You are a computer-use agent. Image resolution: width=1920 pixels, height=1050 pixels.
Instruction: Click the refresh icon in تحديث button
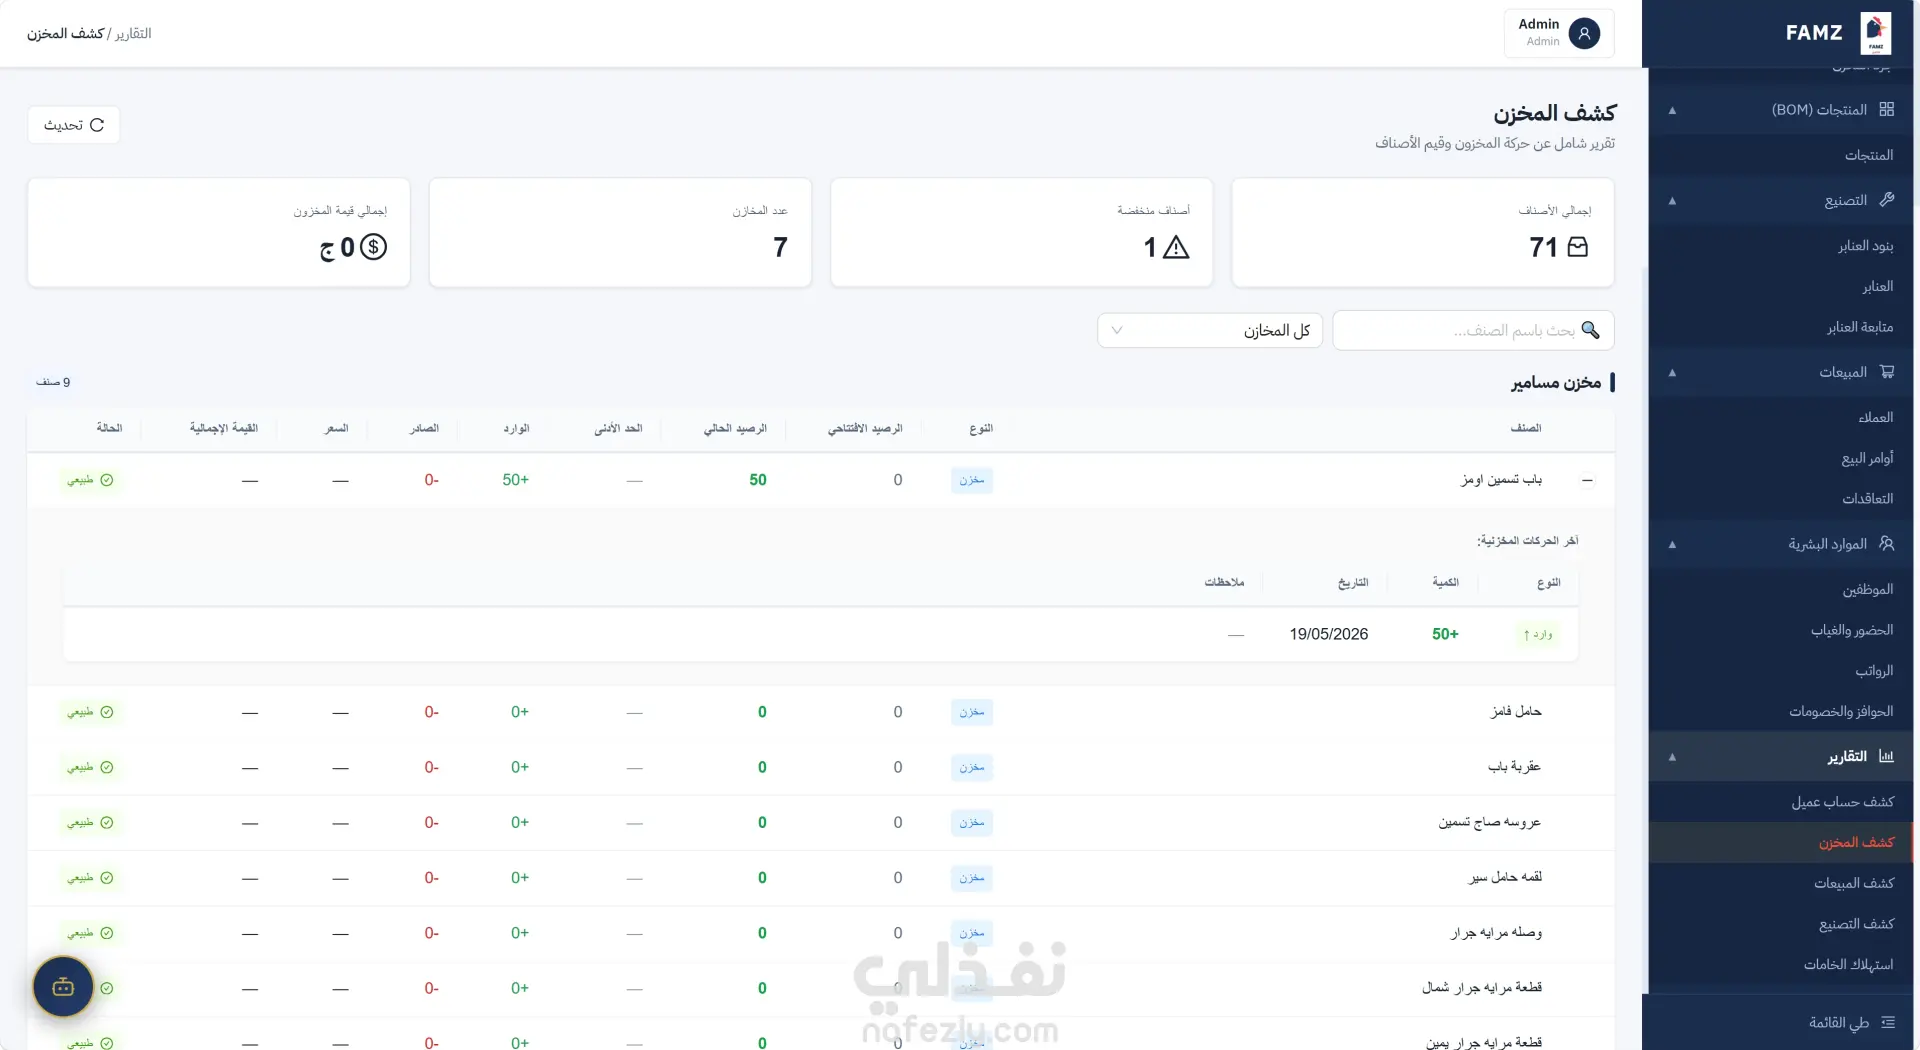click(x=97, y=125)
